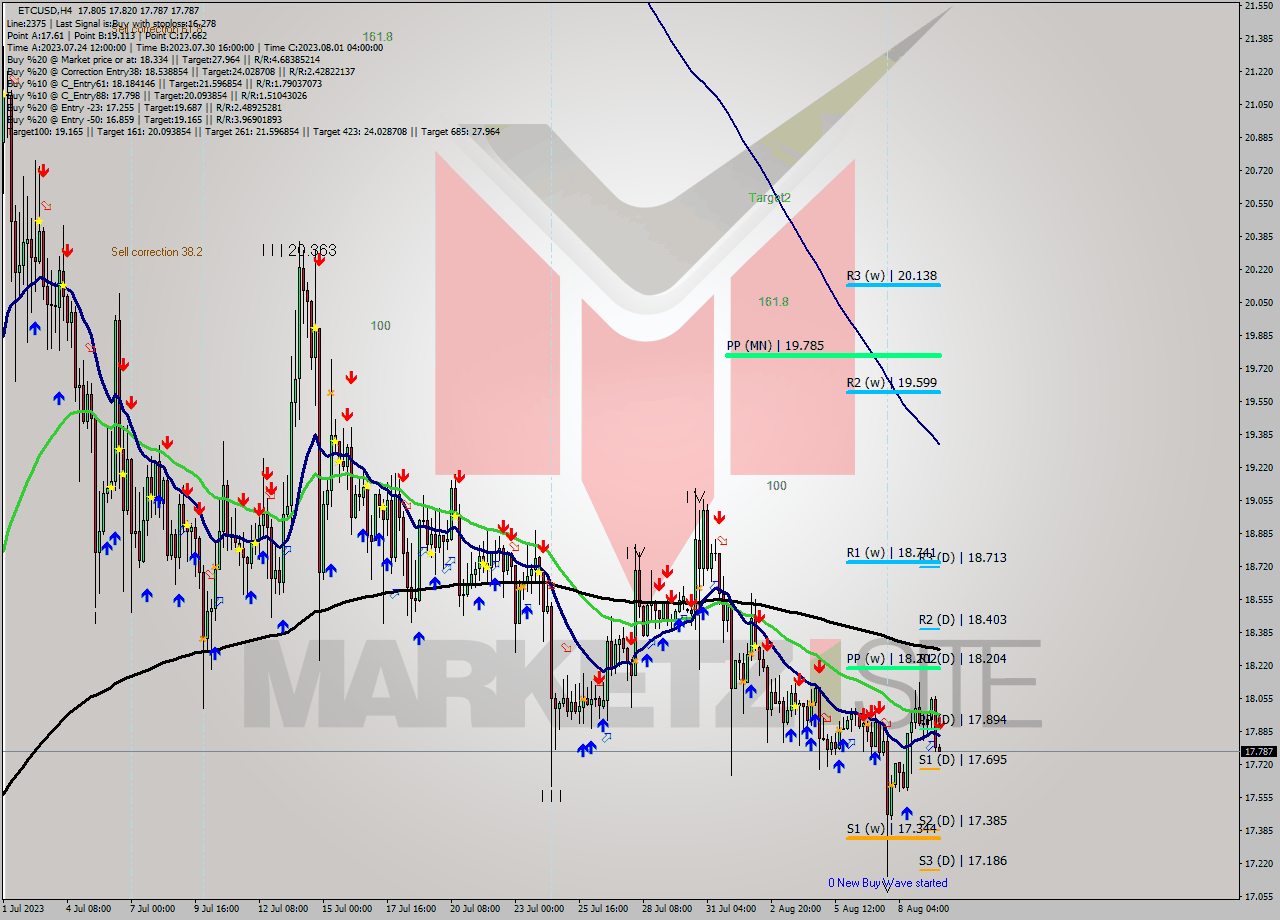The image size is (1280, 920).
Task: Click the 21.550 price axis label
Action: click(1258, 5)
